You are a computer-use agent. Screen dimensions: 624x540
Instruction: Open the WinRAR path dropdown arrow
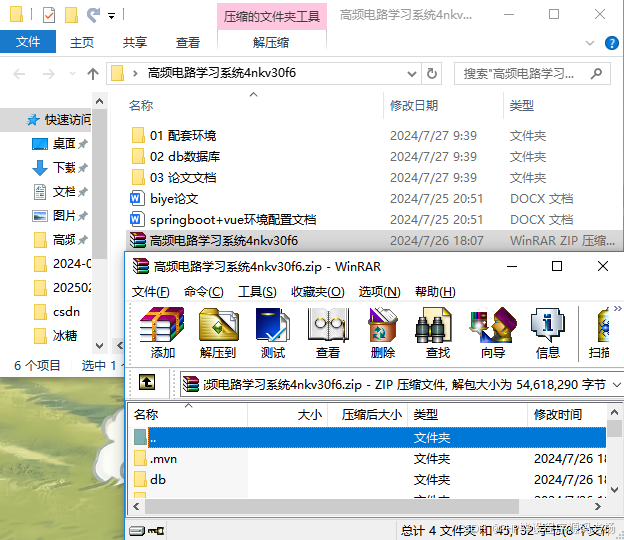click(616, 385)
